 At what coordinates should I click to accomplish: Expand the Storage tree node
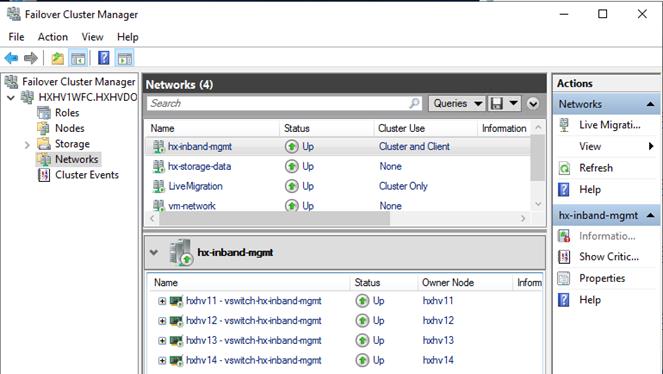click(27, 145)
